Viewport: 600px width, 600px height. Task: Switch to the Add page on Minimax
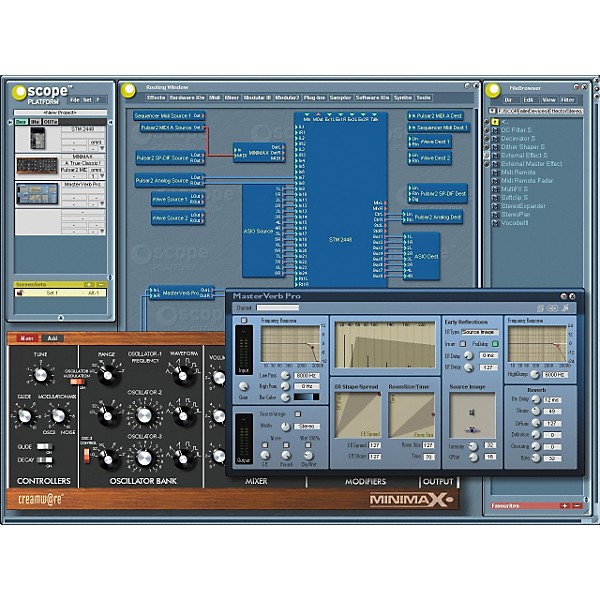click(52, 338)
